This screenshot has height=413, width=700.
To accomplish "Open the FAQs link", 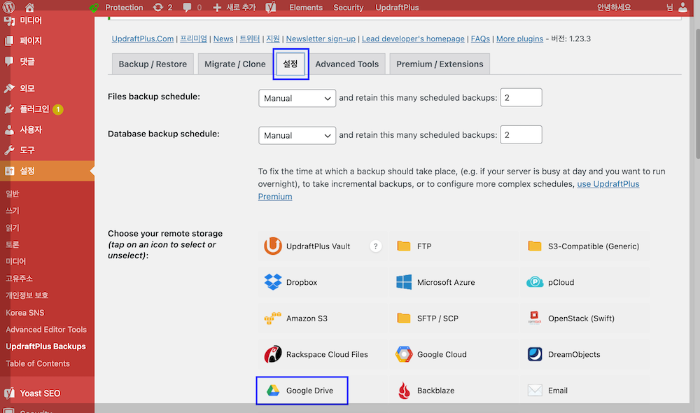I will click(480, 39).
